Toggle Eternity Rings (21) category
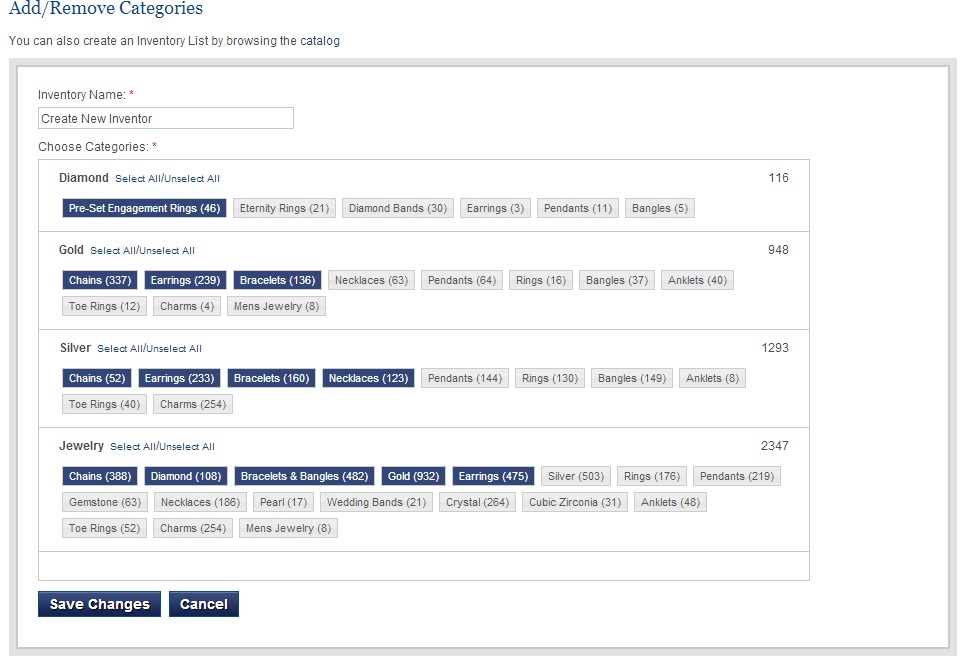This screenshot has height=667, width=967. pyautogui.click(x=284, y=208)
